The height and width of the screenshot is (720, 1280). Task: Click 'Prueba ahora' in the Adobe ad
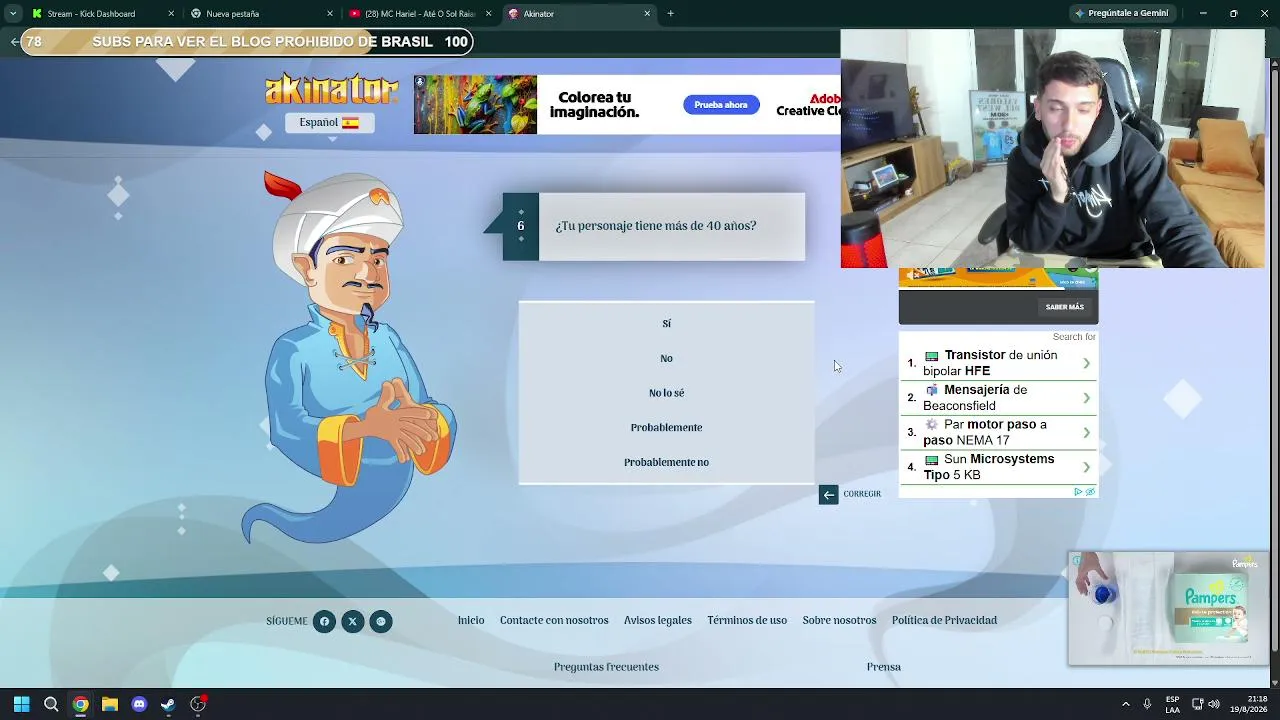click(721, 105)
